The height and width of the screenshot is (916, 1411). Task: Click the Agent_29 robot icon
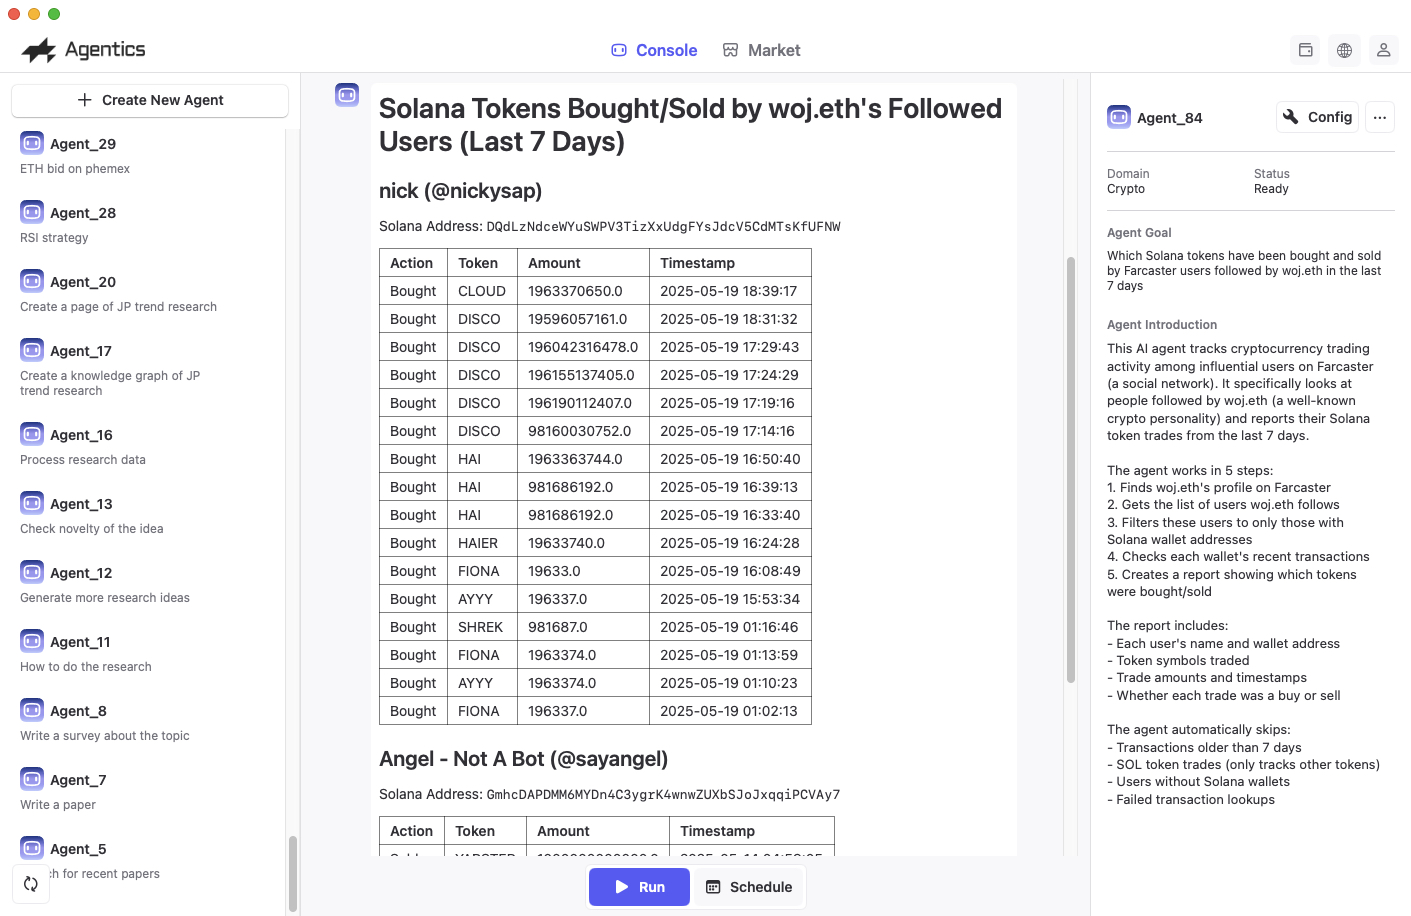[32, 143]
